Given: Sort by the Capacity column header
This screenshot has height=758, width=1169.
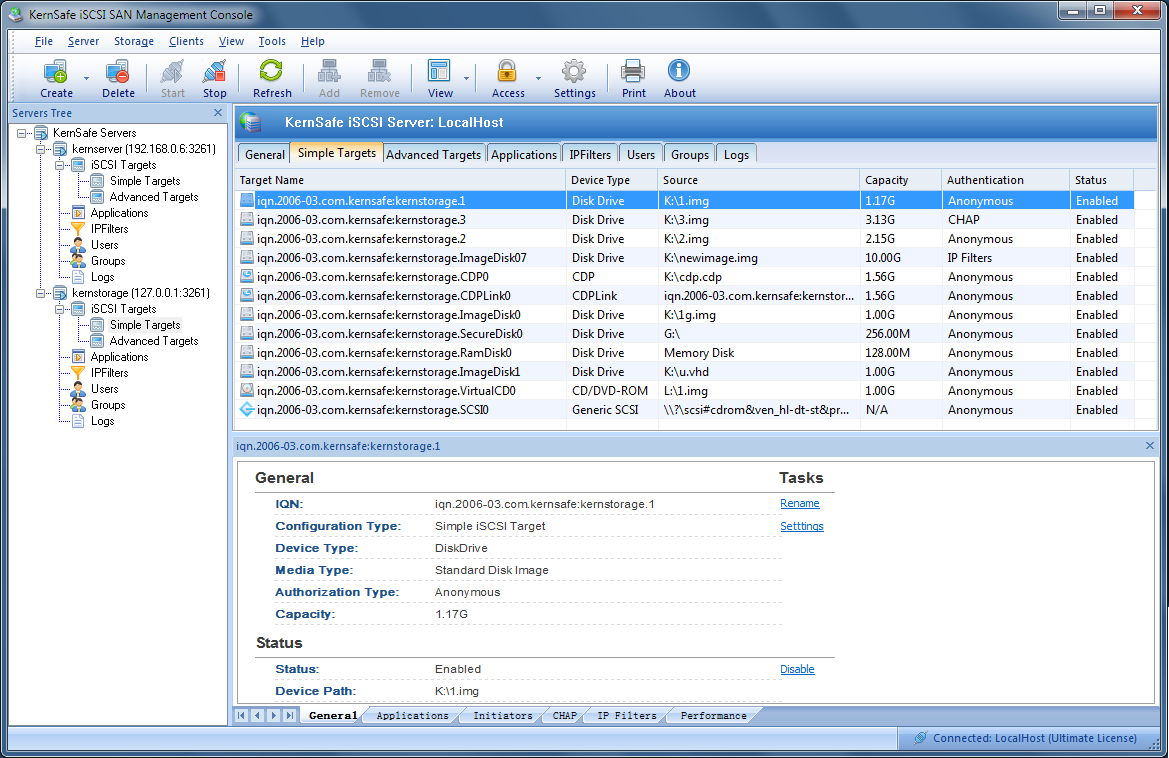Looking at the screenshot, I should click(900, 180).
